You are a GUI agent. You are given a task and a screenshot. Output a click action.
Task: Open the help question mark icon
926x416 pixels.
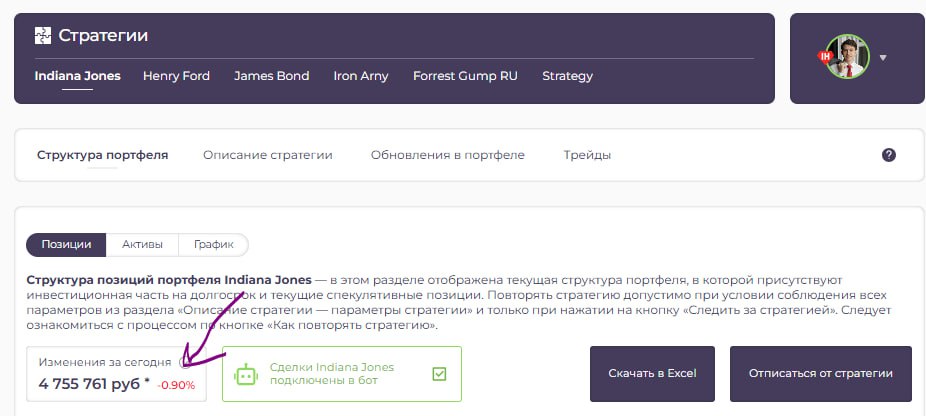coord(888,155)
